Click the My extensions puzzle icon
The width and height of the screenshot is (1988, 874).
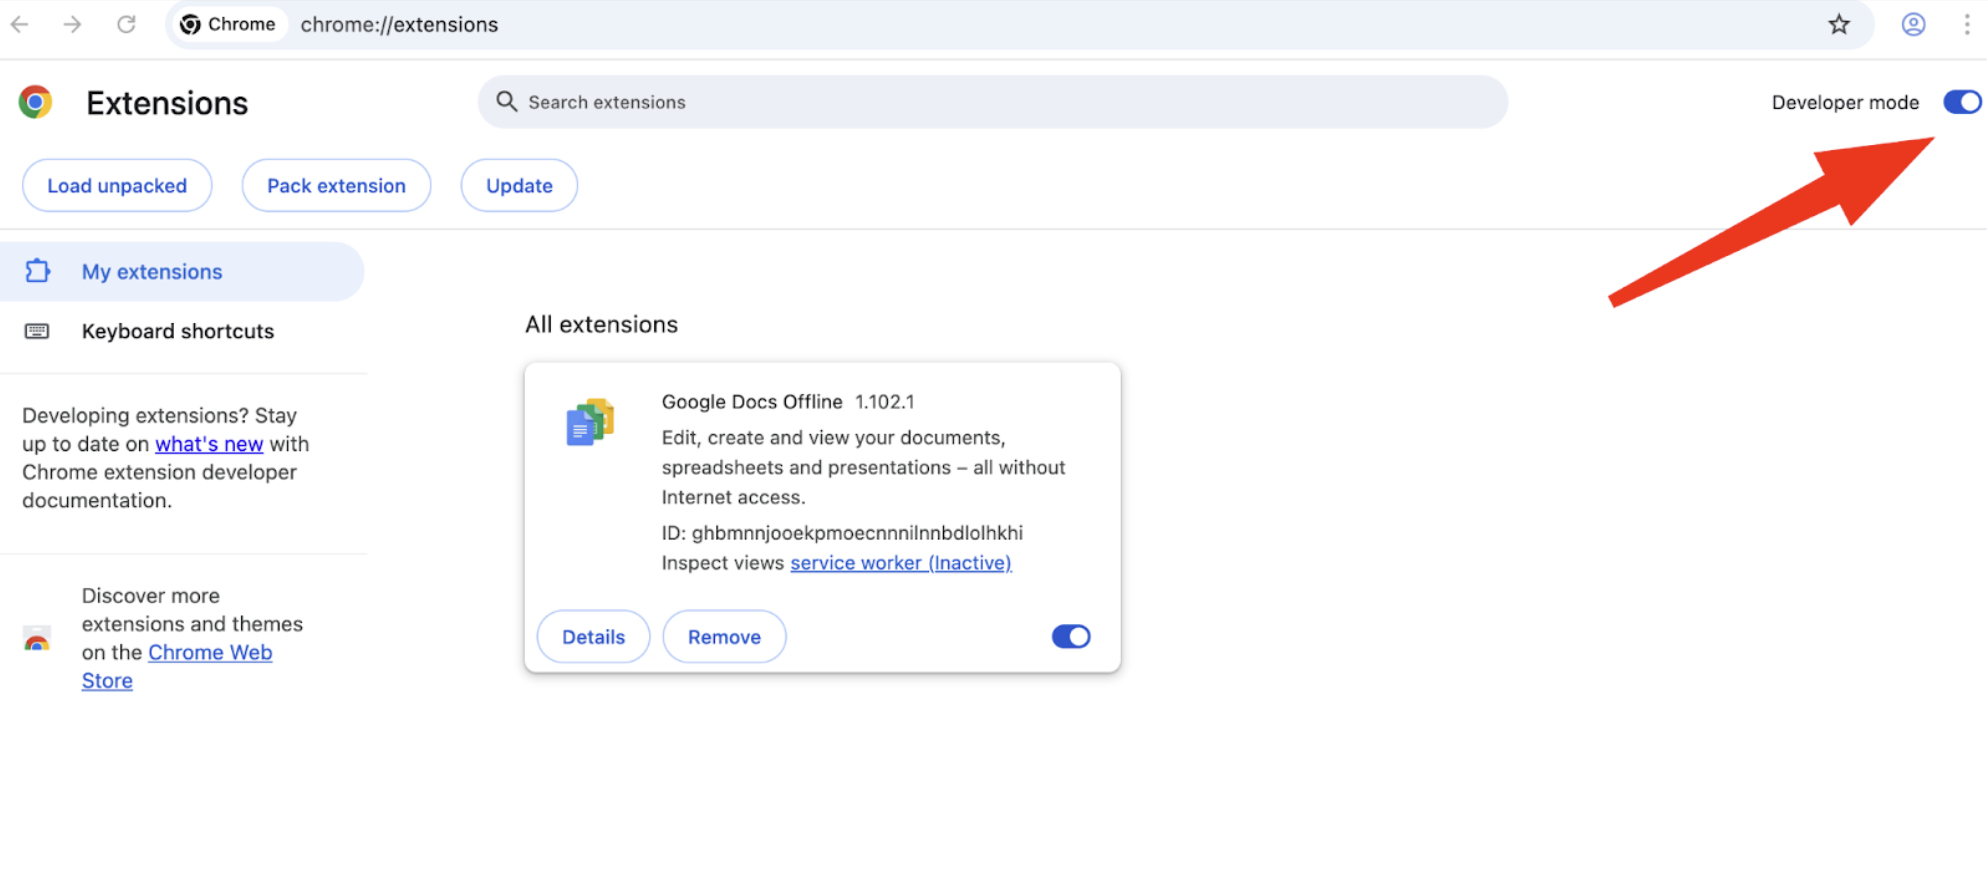(37, 271)
